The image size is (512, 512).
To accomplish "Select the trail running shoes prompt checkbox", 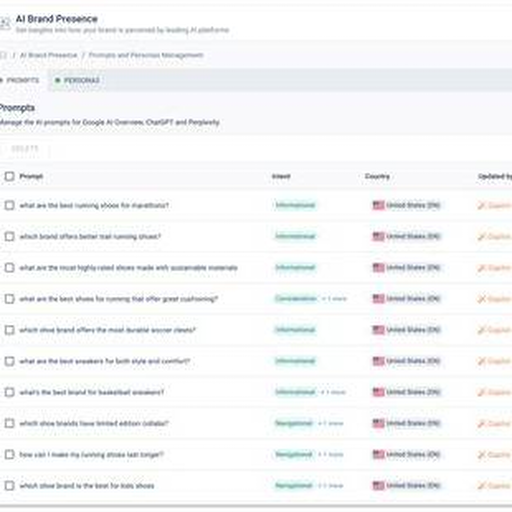I will click(9, 236).
